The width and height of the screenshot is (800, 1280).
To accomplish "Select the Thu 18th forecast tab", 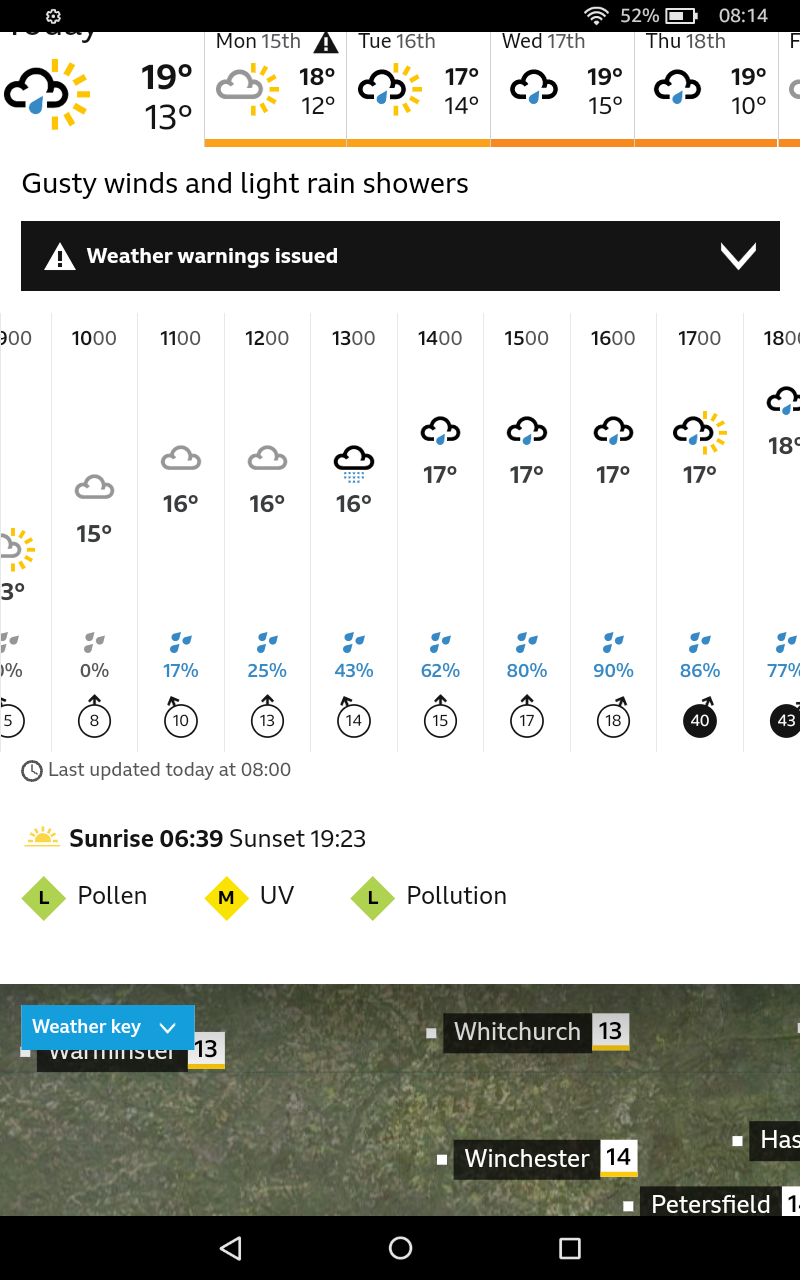I will pos(706,88).
